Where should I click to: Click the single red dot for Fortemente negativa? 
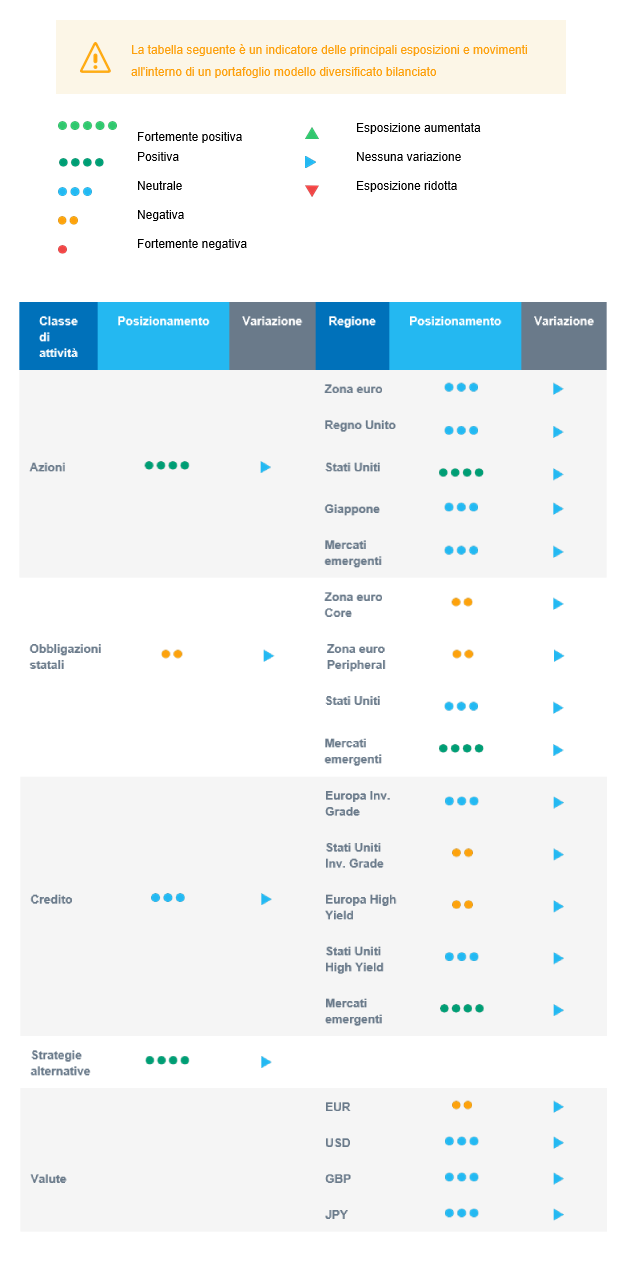point(63,249)
